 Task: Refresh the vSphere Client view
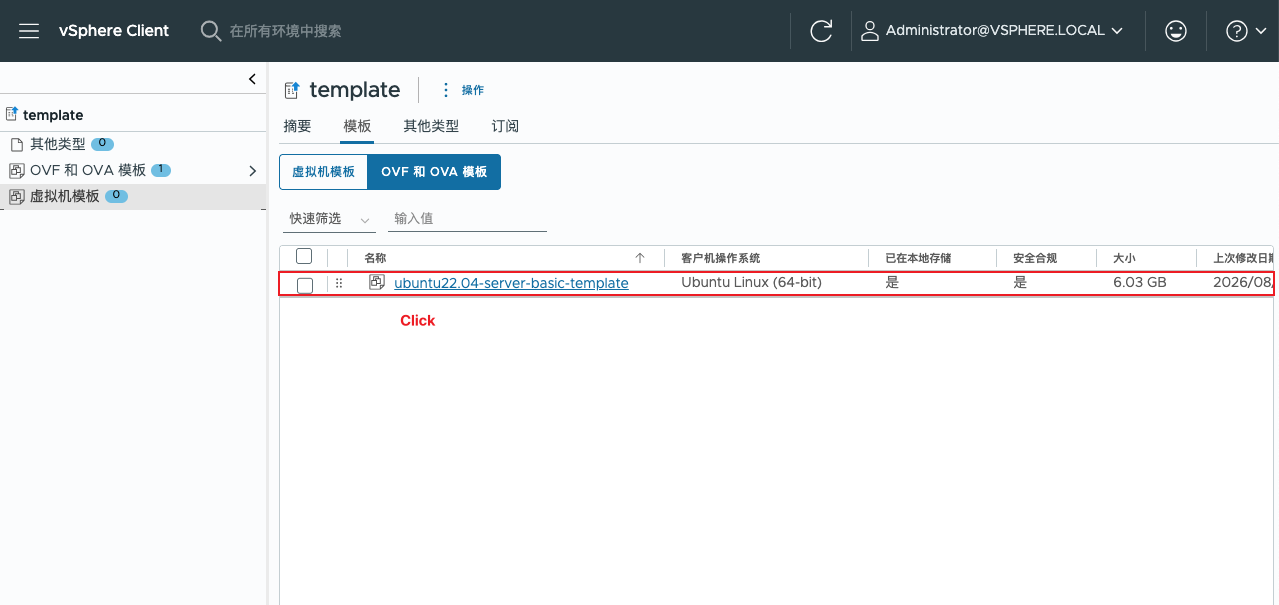(821, 31)
